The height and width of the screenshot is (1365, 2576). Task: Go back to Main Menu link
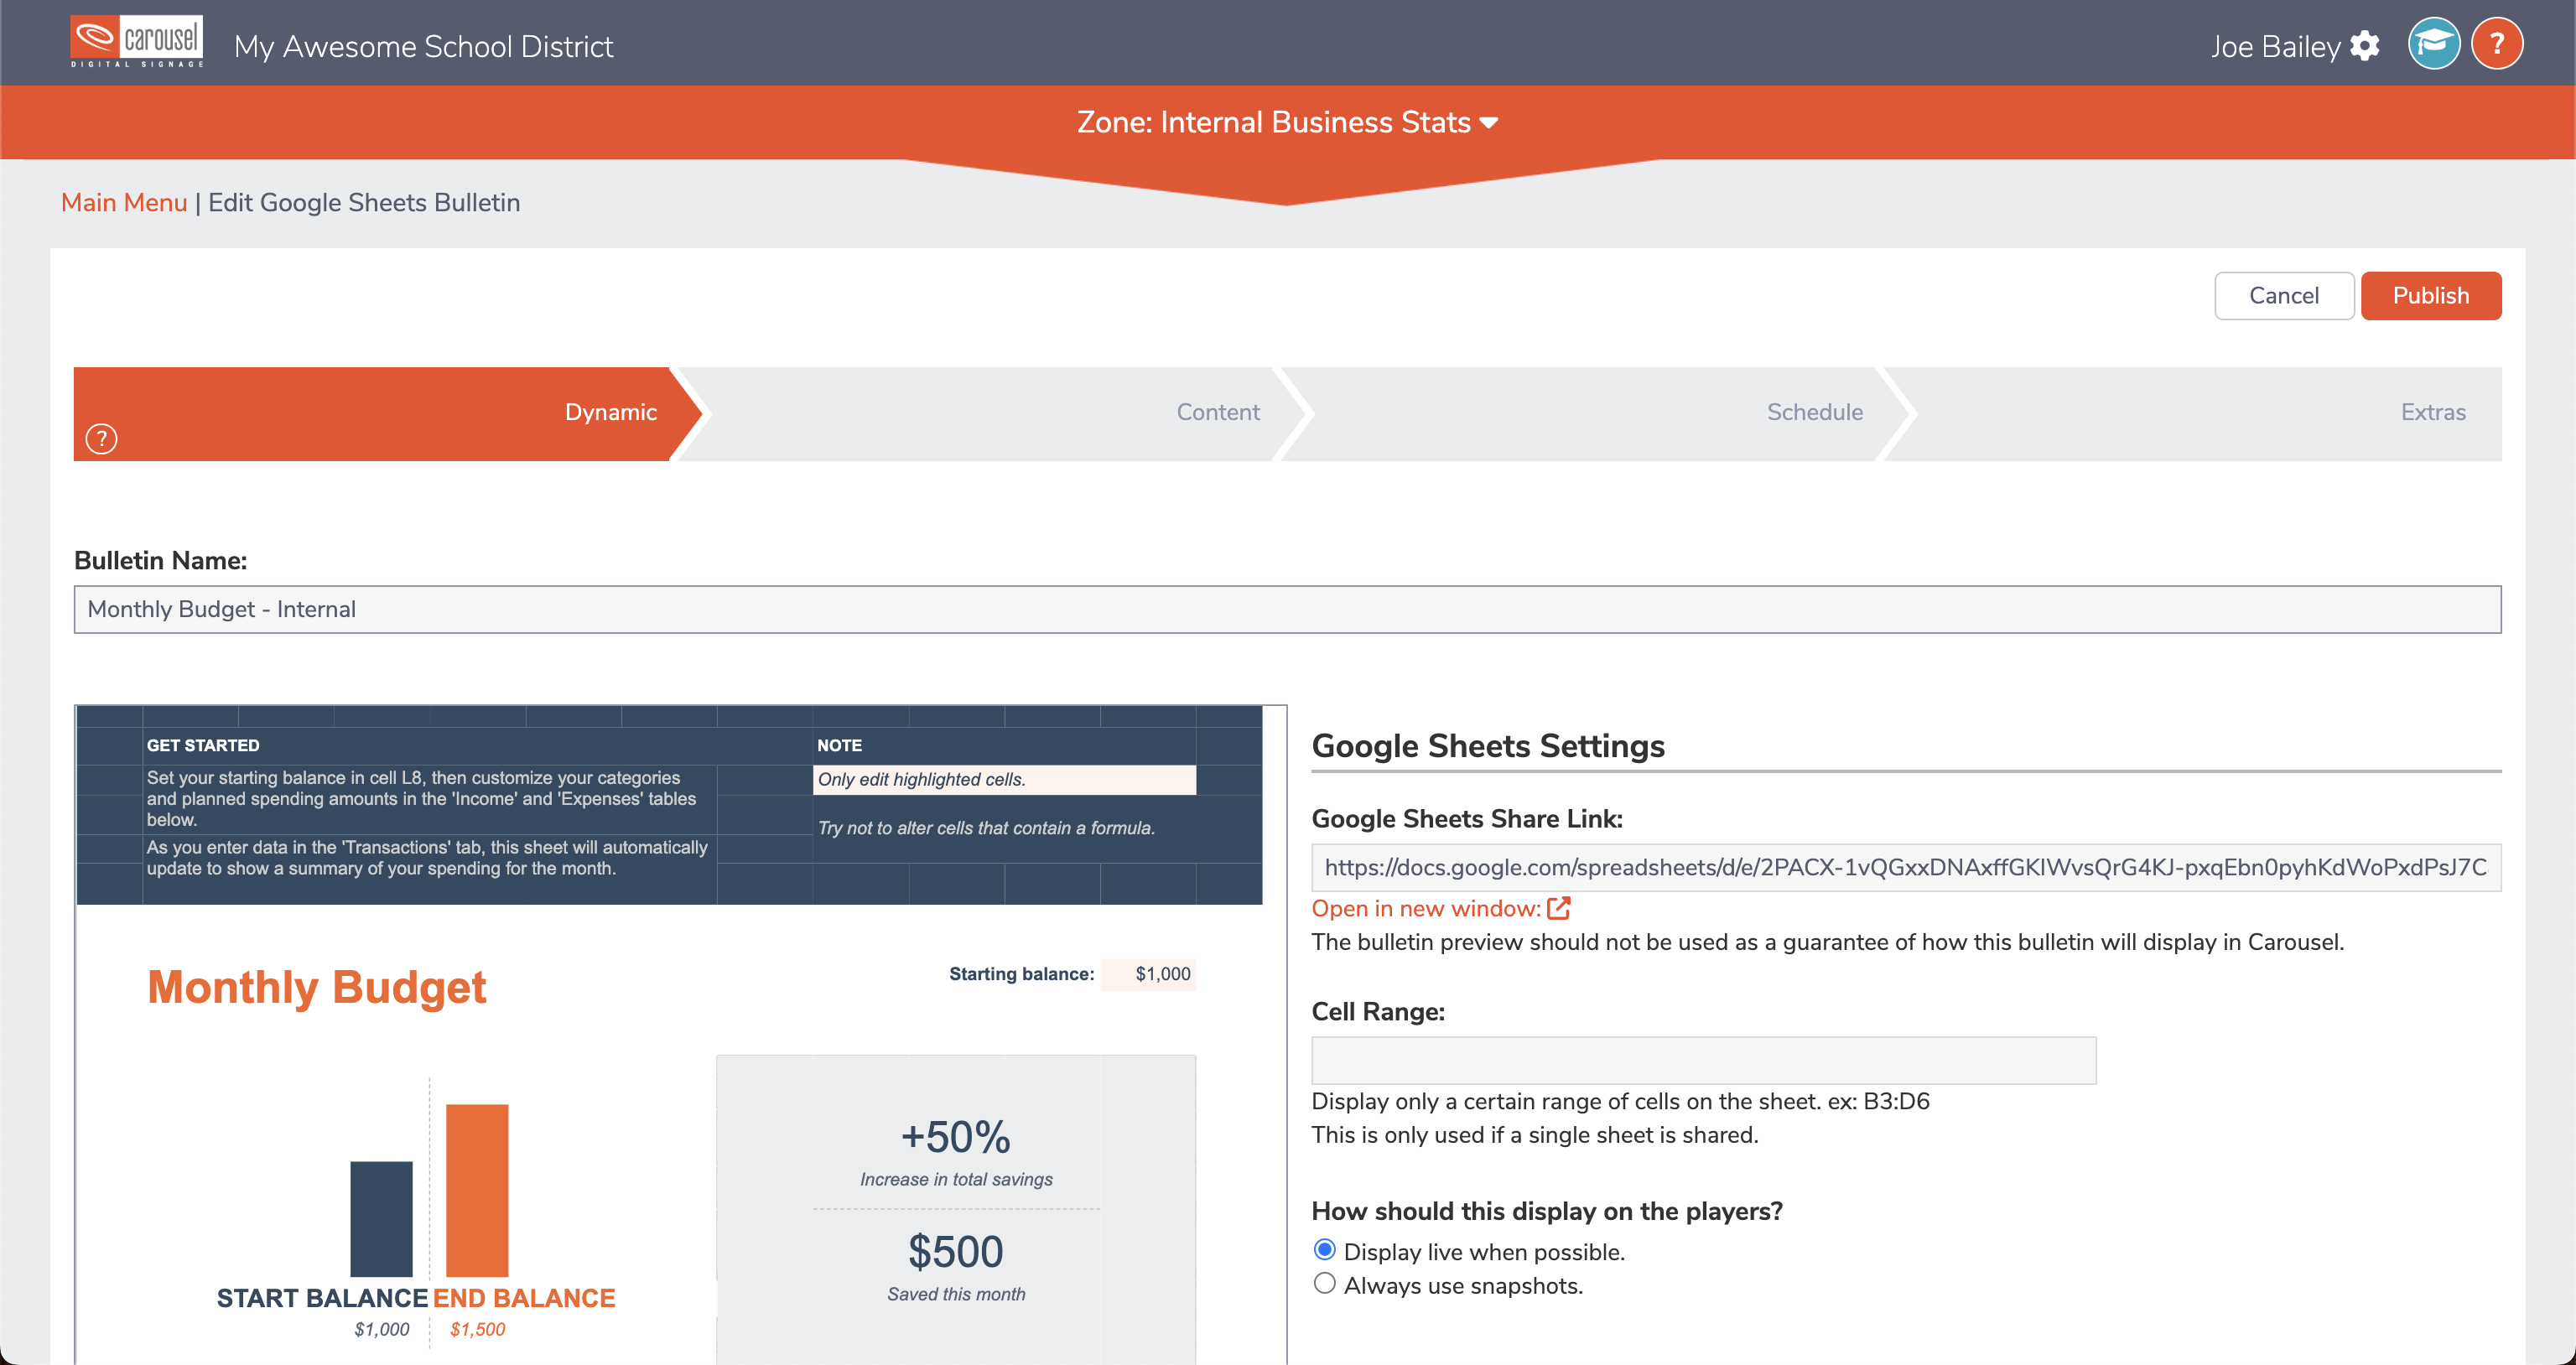point(124,203)
